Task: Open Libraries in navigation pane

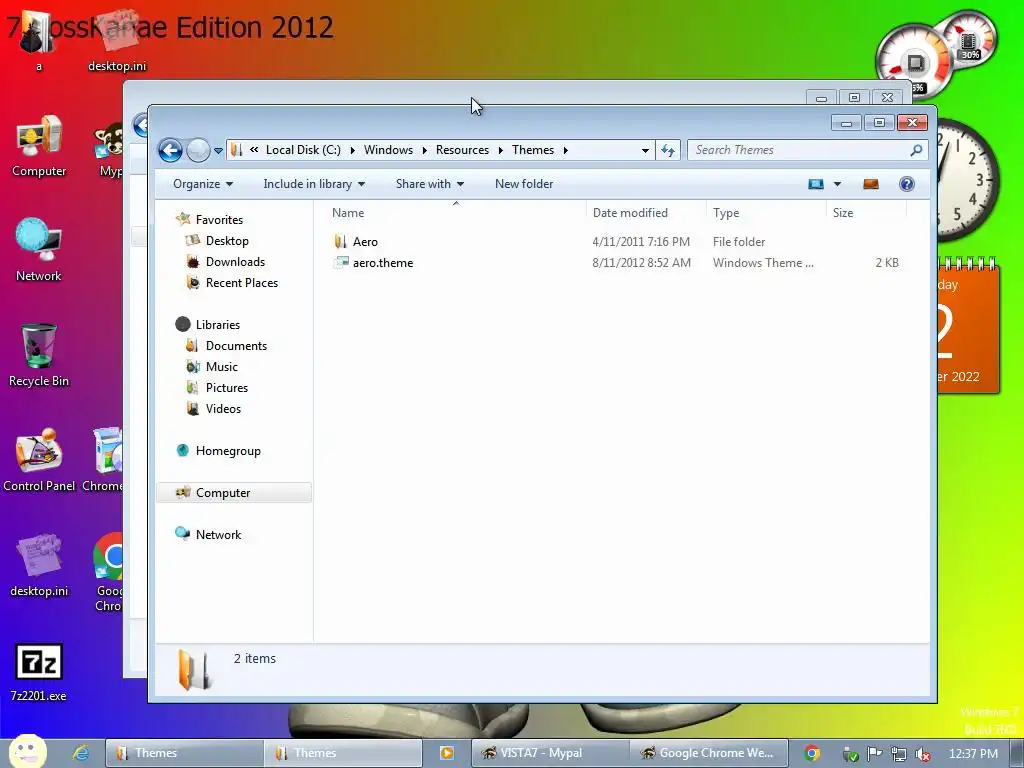Action: (217, 325)
